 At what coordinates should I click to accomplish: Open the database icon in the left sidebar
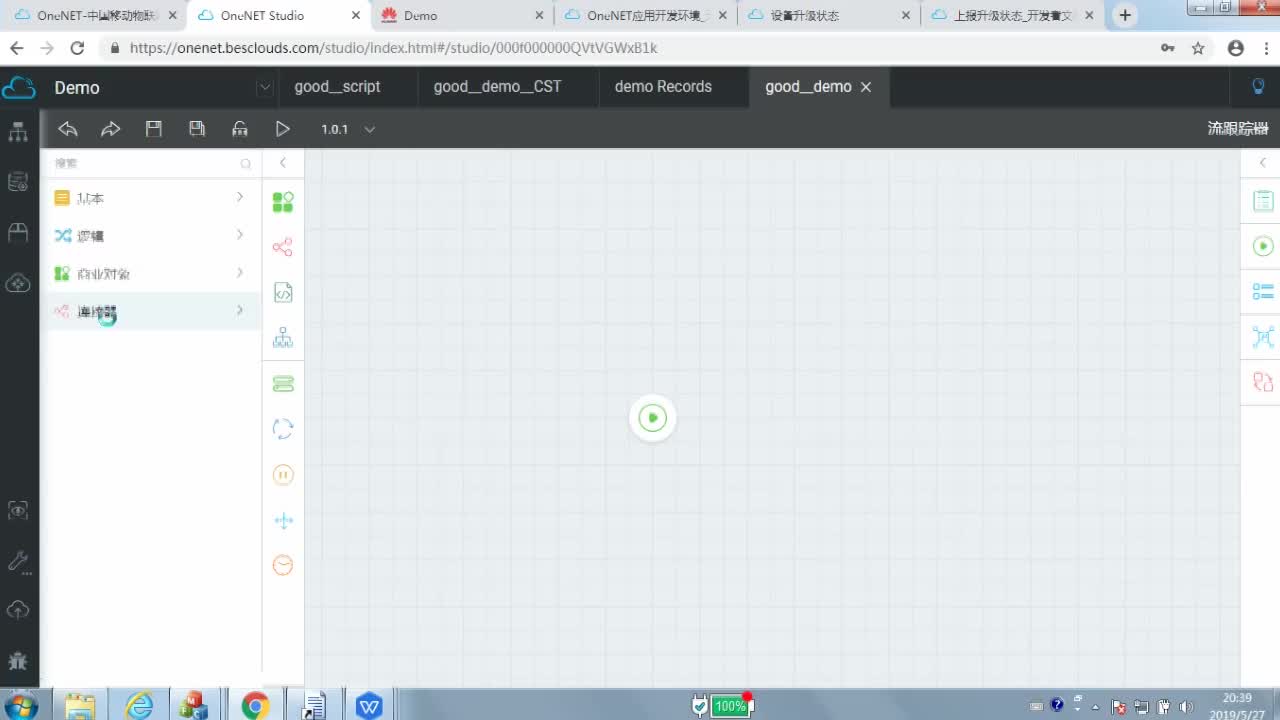click(18, 182)
